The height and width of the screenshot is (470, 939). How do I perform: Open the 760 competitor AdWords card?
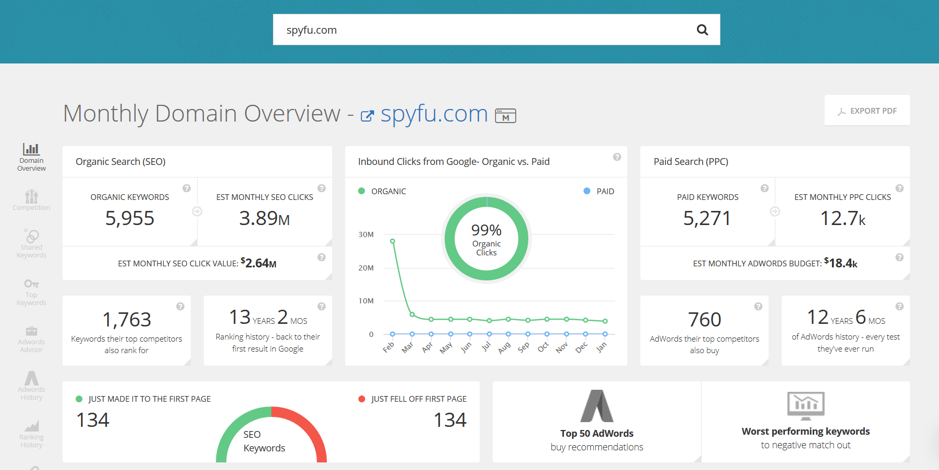[x=704, y=330]
